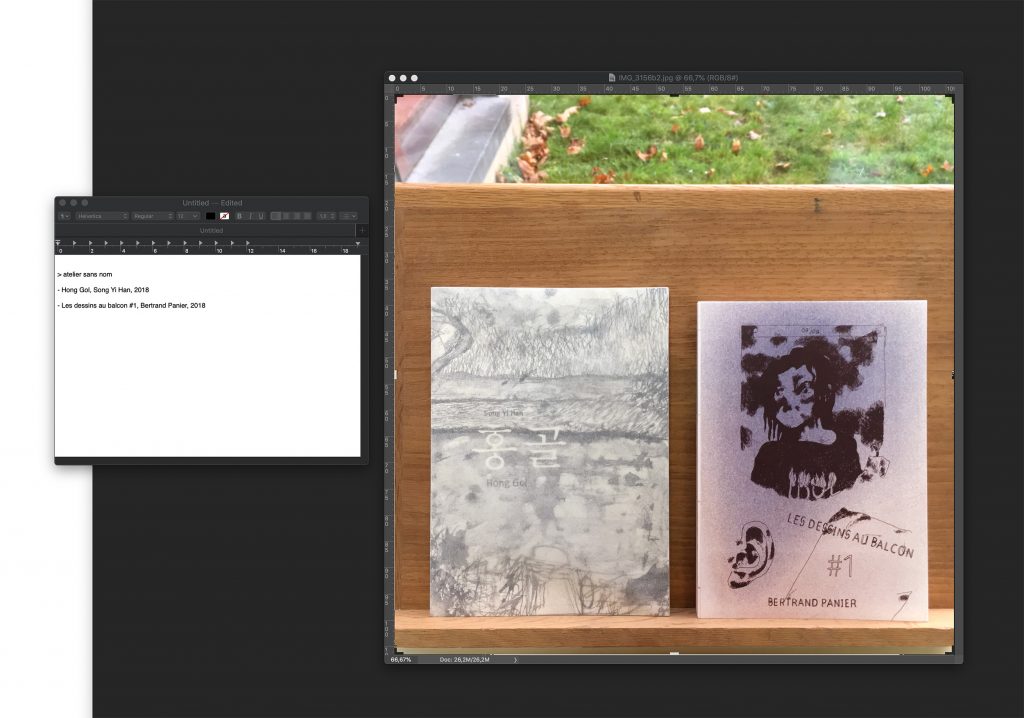This screenshot has width=1024, height=718.
Task: Open the Helvetica font family dropdown
Action: [x=101, y=216]
